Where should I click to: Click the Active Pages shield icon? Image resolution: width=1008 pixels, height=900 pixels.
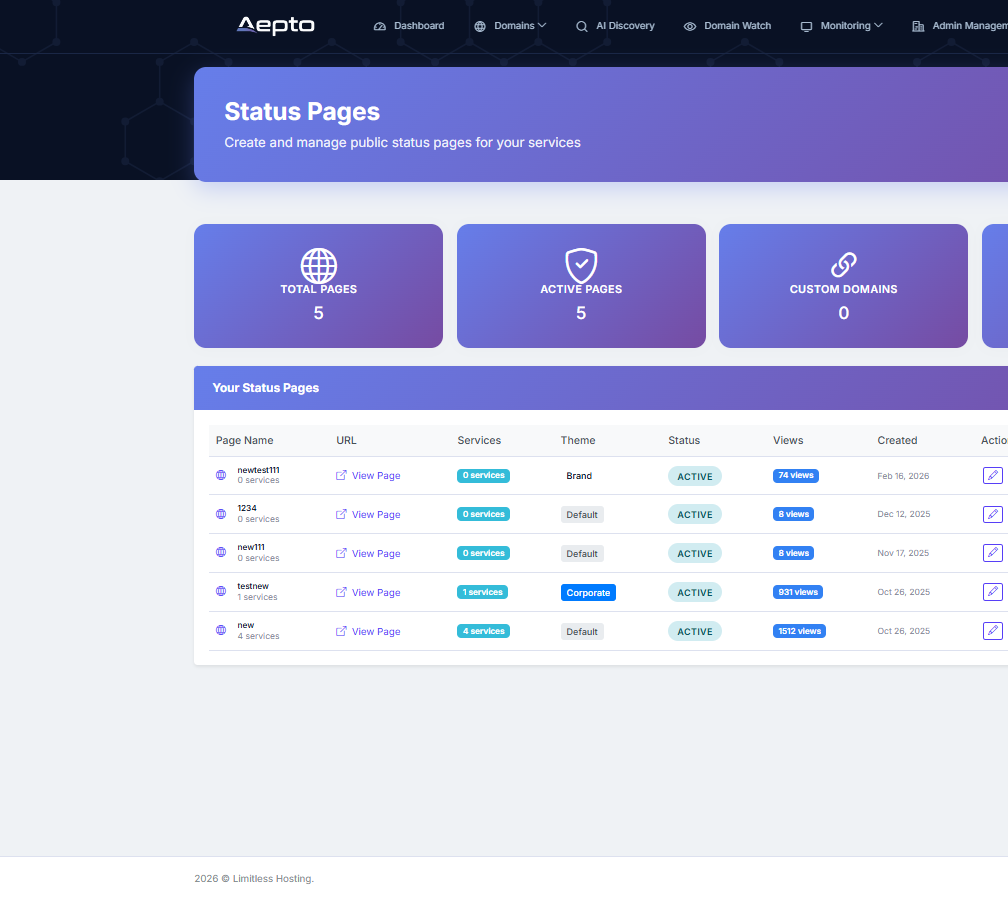tap(581, 266)
